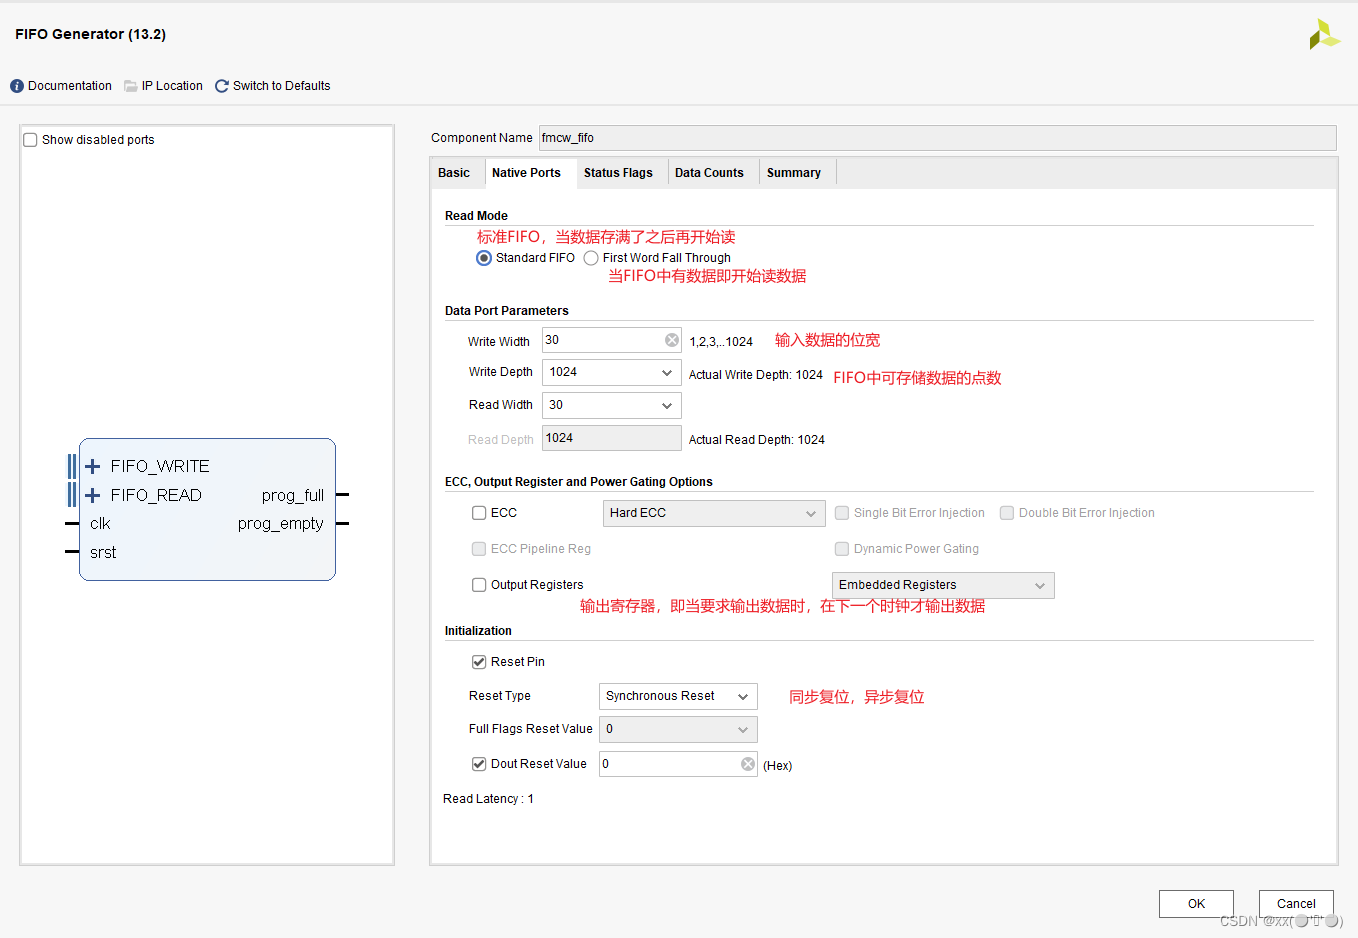Click the Read Depth disabled field

point(612,438)
